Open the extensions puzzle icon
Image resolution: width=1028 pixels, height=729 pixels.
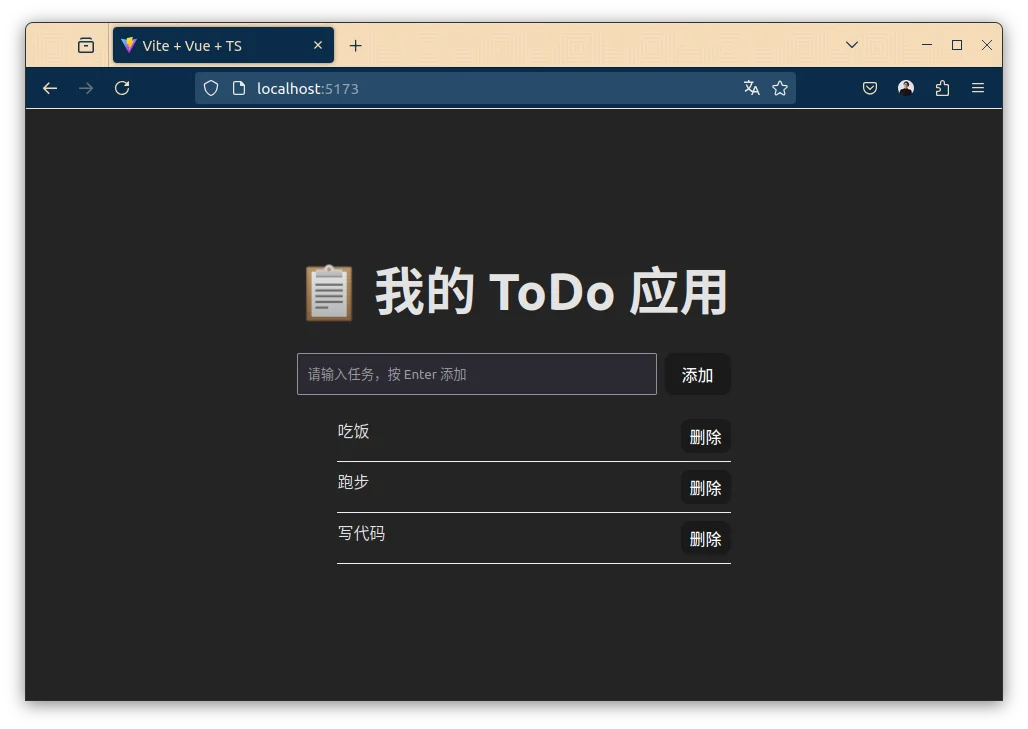(942, 88)
